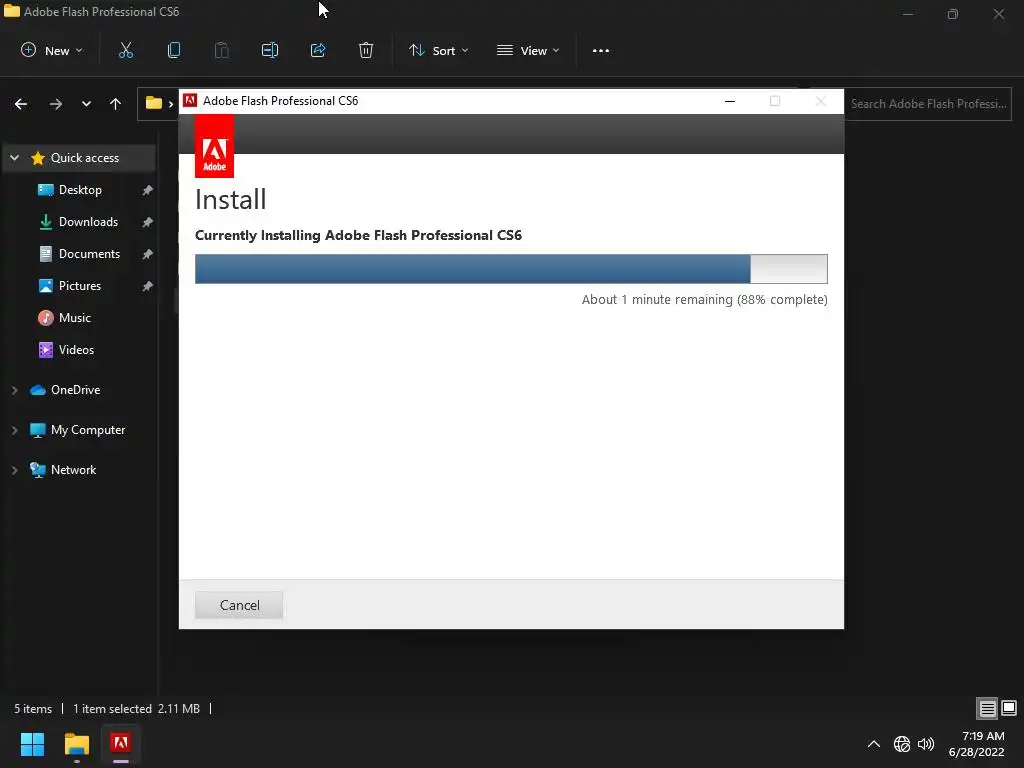Expand the My Computer tree node
The height and width of the screenshot is (768, 1024).
click(x=14, y=430)
